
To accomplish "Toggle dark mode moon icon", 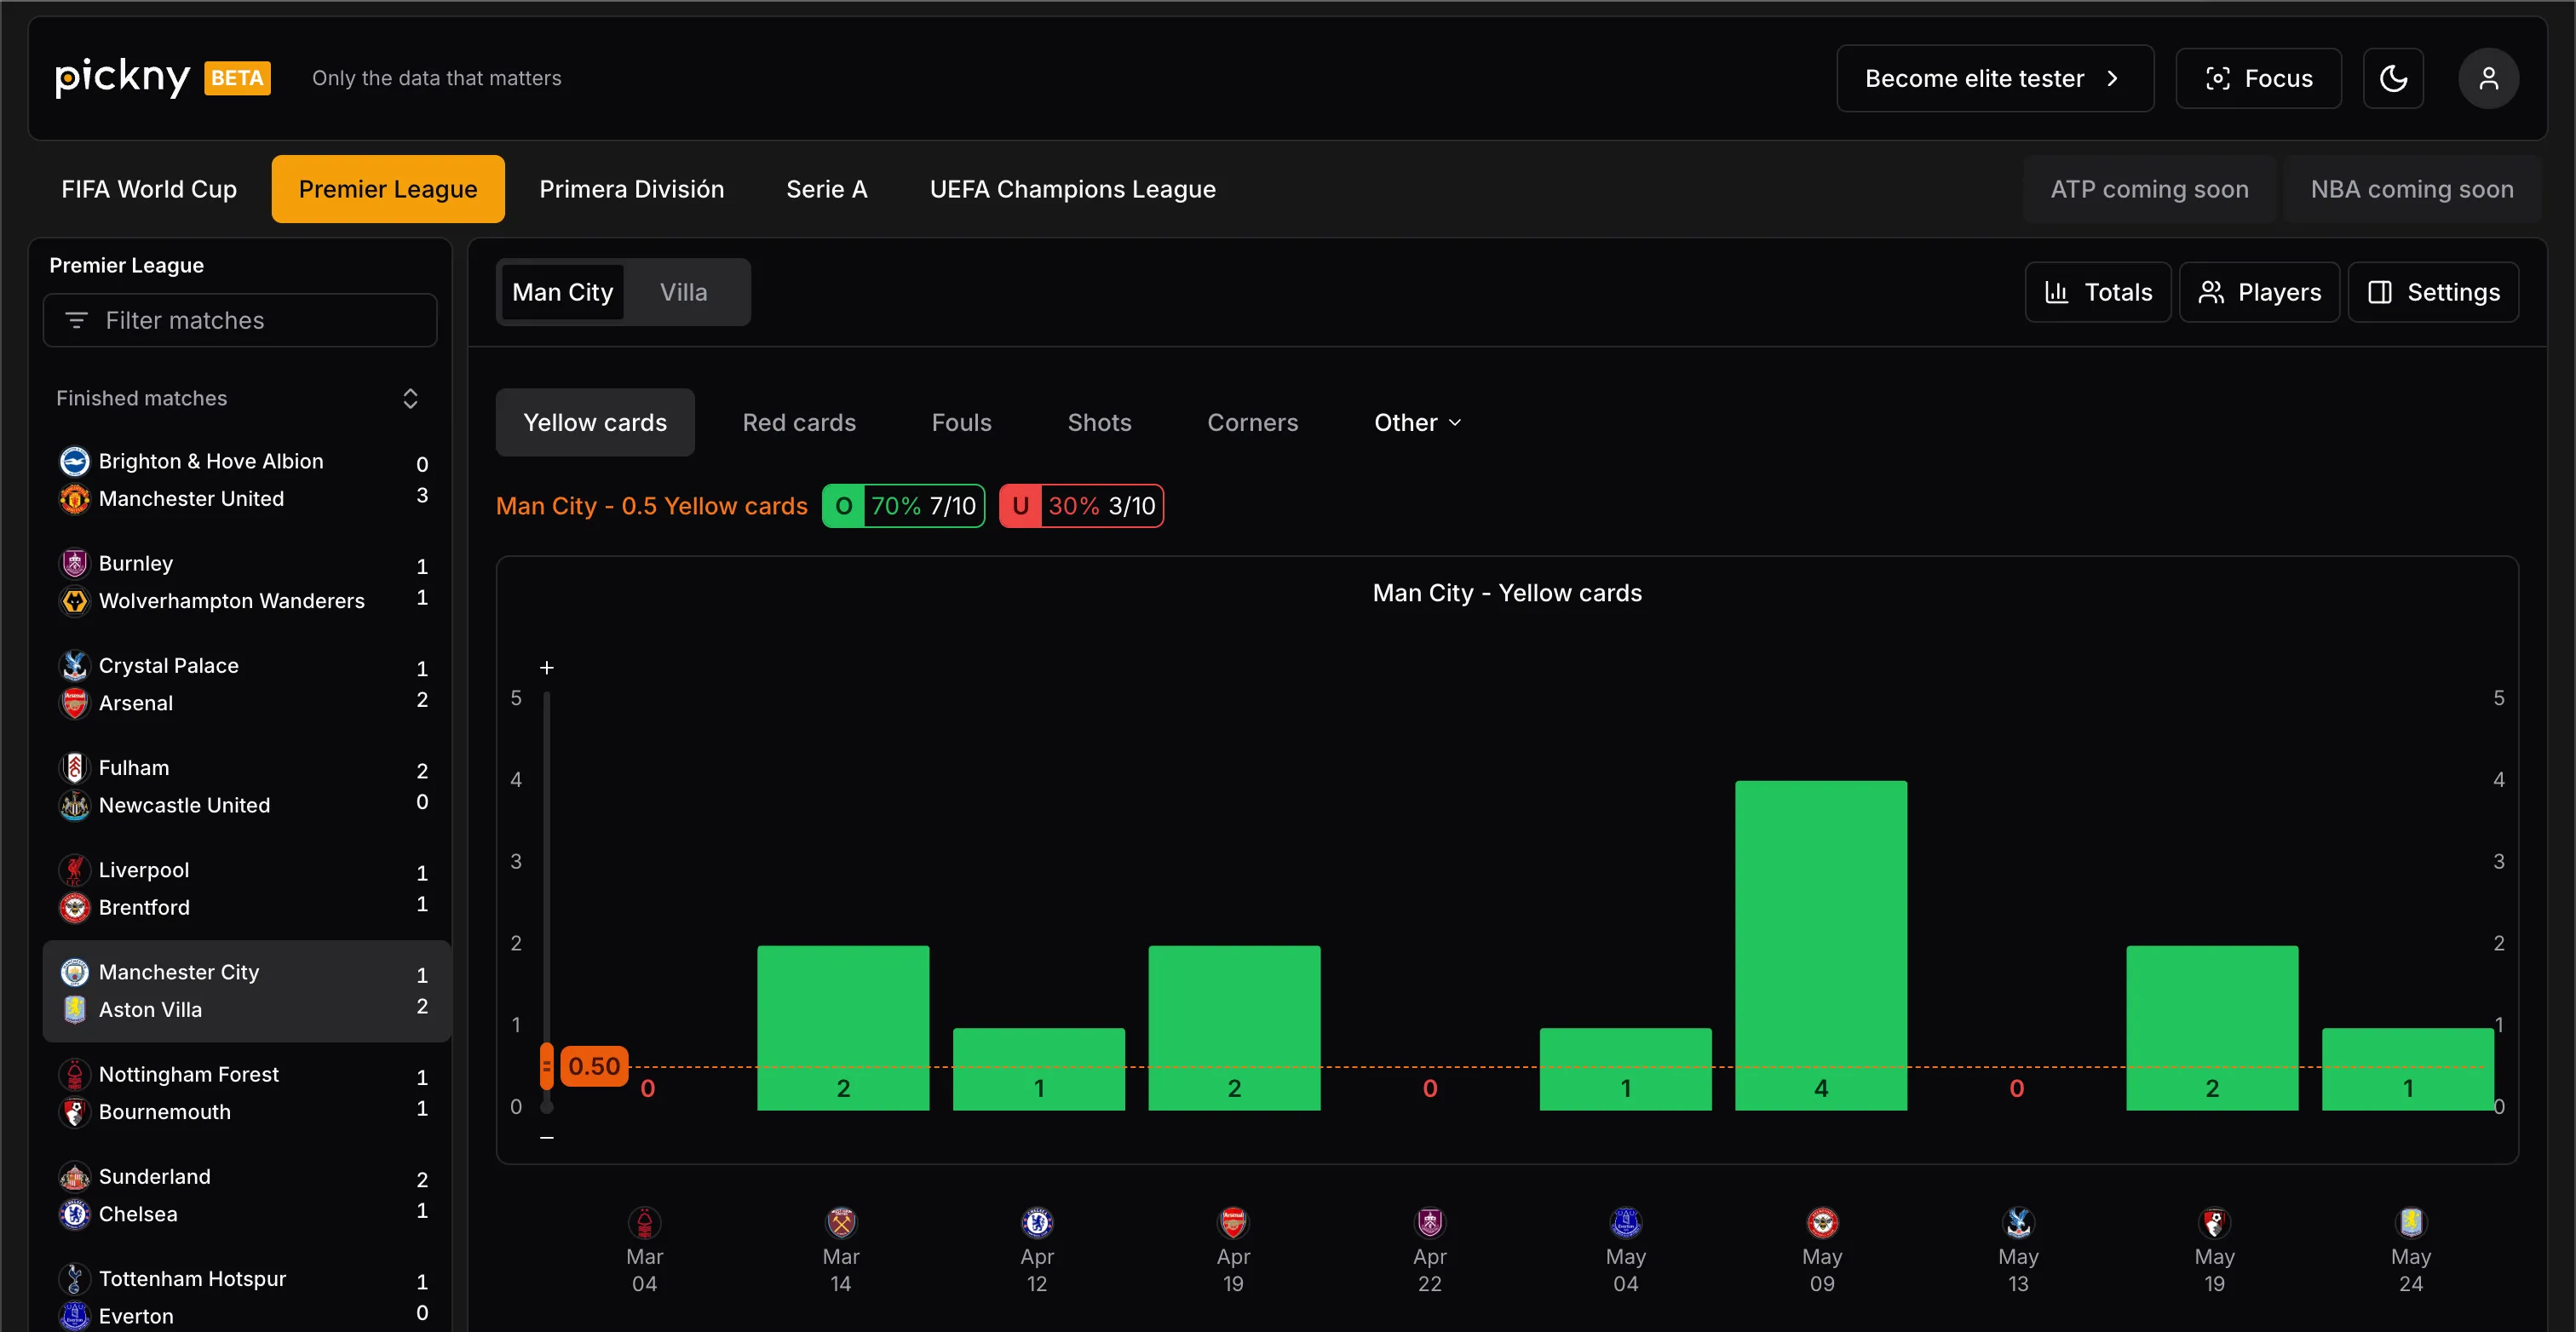I will click(2392, 78).
